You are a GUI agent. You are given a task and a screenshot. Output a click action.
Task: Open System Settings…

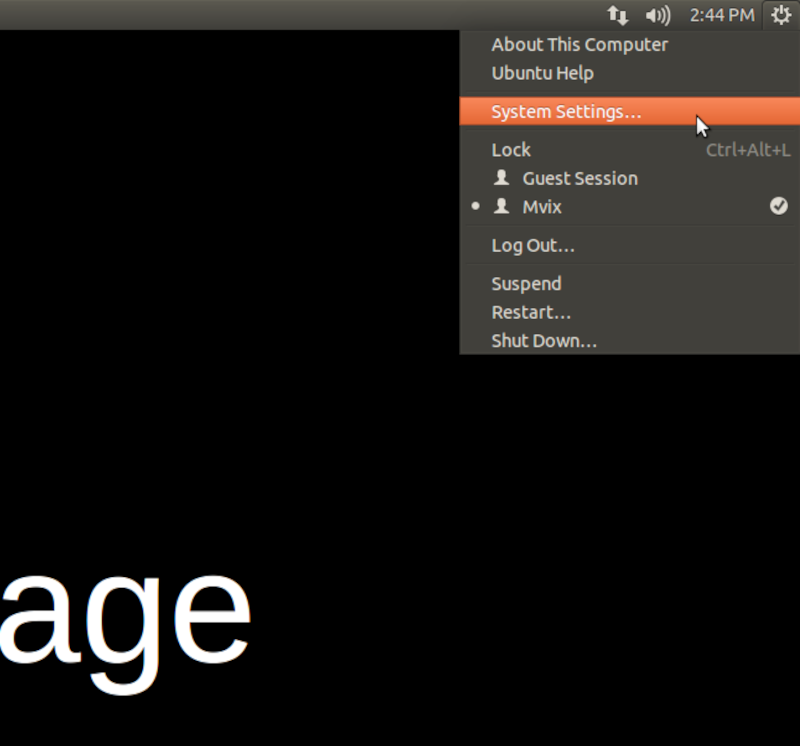coord(630,111)
